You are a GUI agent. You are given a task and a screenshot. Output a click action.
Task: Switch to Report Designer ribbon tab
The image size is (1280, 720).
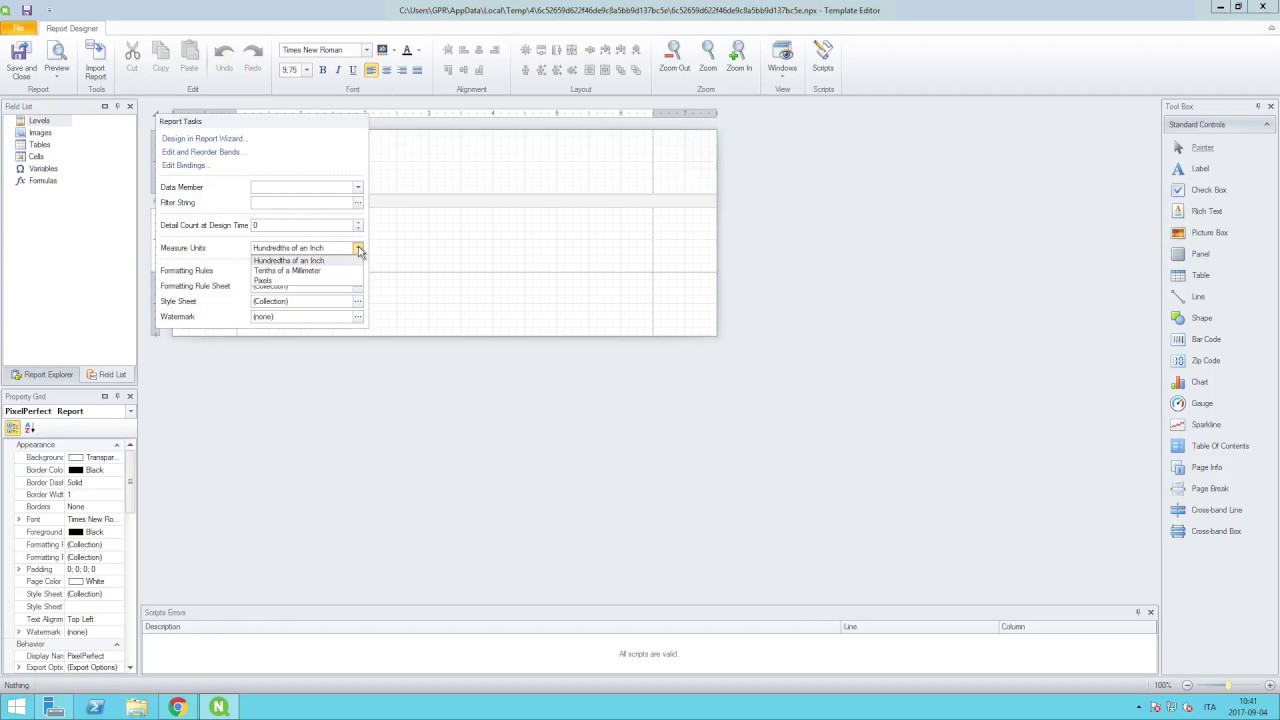pyautogui.click(x=72, y=29)
